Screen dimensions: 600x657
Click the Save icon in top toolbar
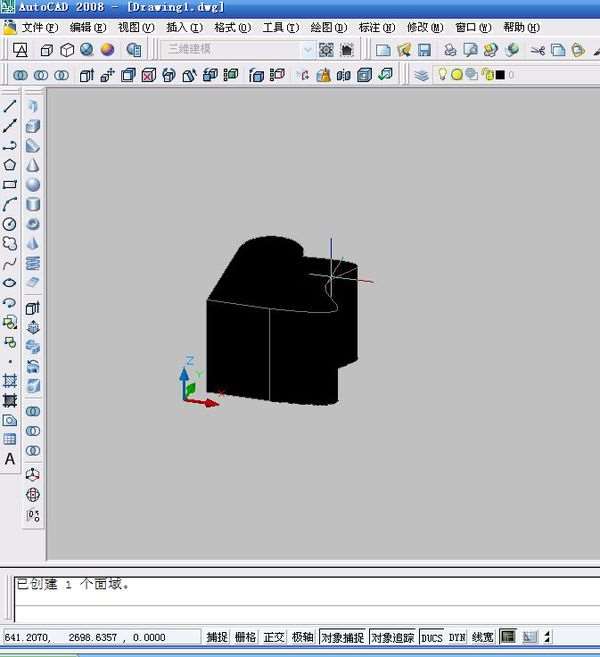point(424,50)
